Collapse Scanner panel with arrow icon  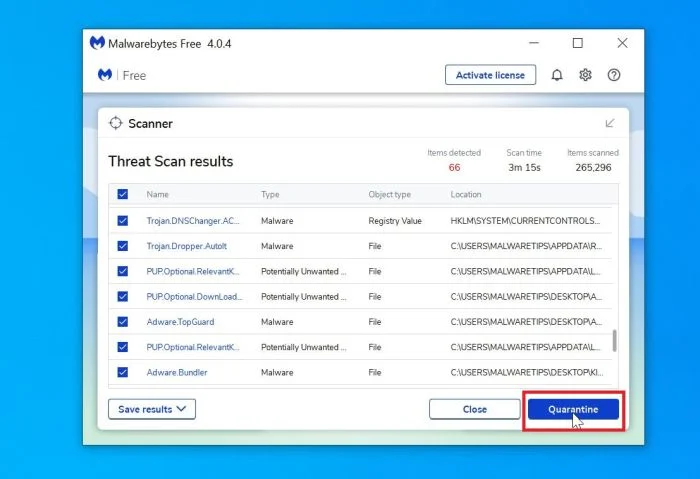pos(610,123)
